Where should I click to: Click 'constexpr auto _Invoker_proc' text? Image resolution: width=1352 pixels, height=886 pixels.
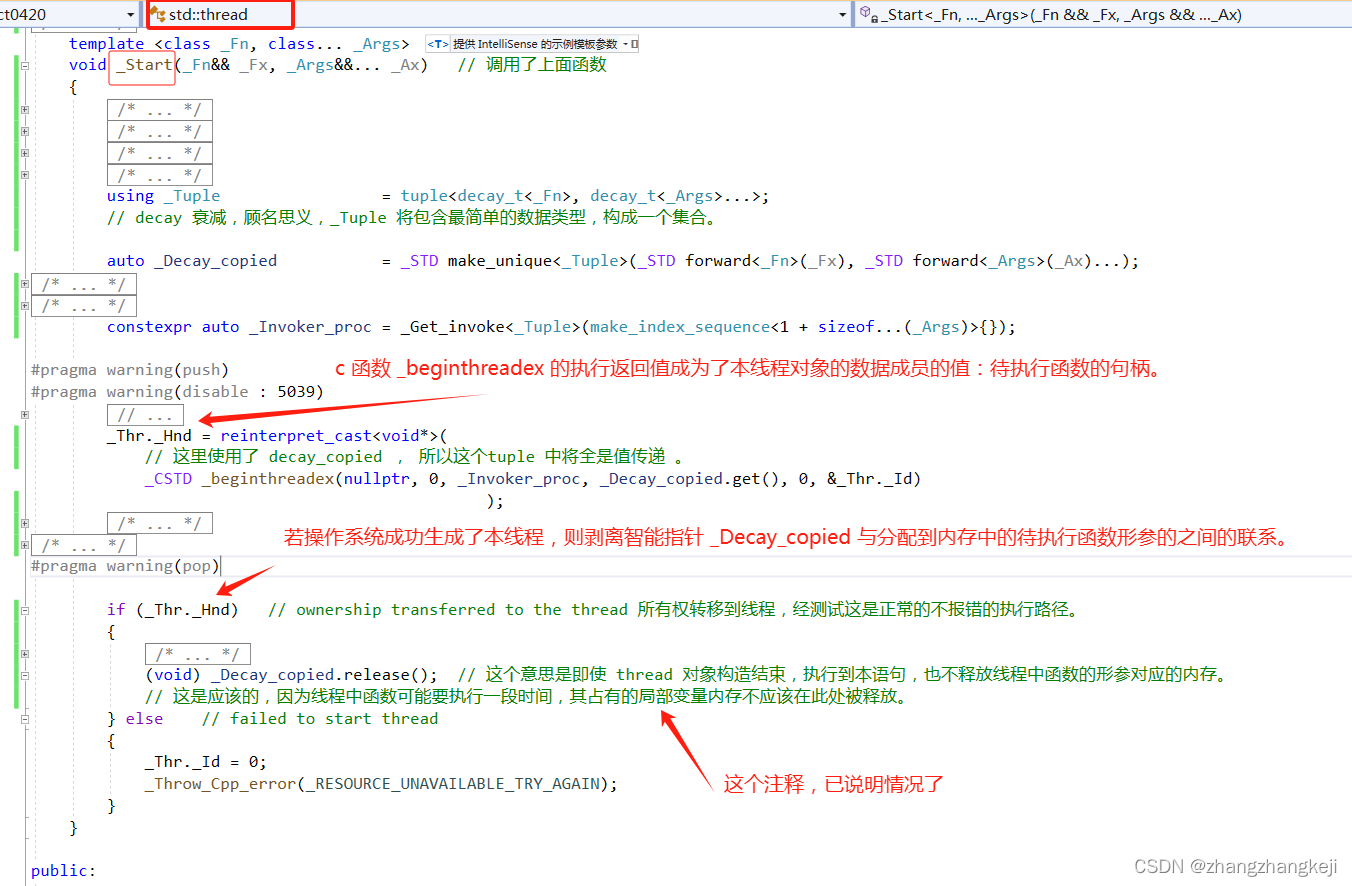pyautogui.click(x=239, y=327)
